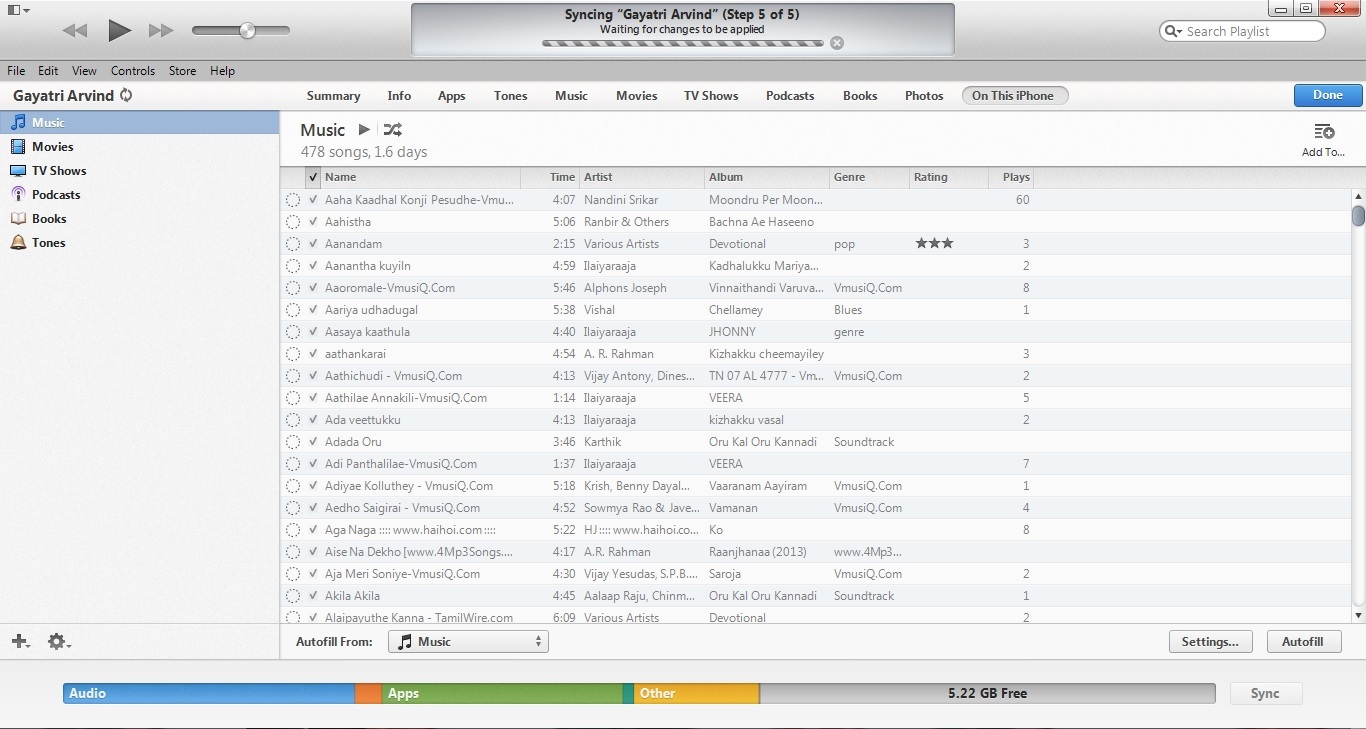
Task: Sort songs by the Plays column header
Action: [x=1012, y=177]
